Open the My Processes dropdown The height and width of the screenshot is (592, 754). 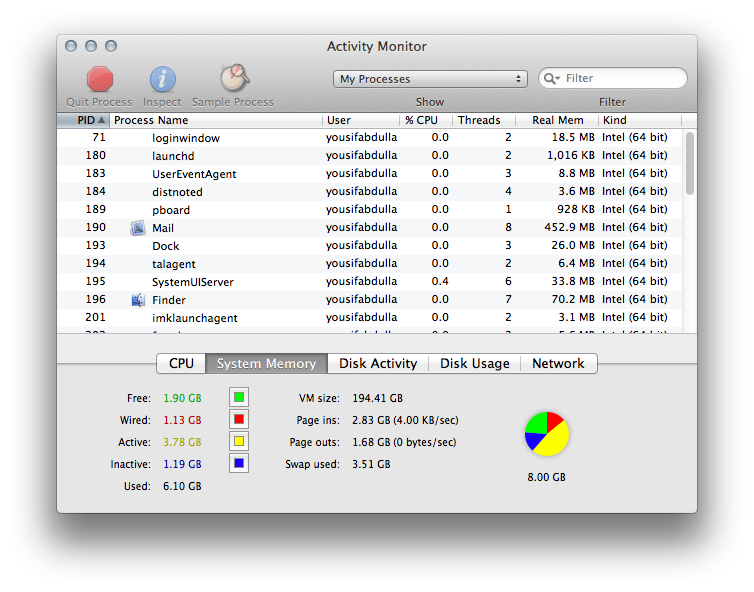[430, 79]
